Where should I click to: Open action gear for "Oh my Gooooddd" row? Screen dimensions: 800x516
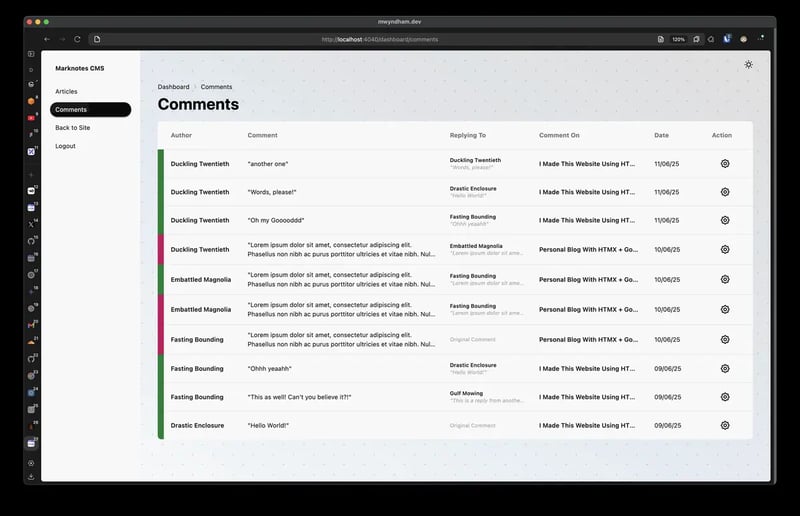click(x=724, y=220)
